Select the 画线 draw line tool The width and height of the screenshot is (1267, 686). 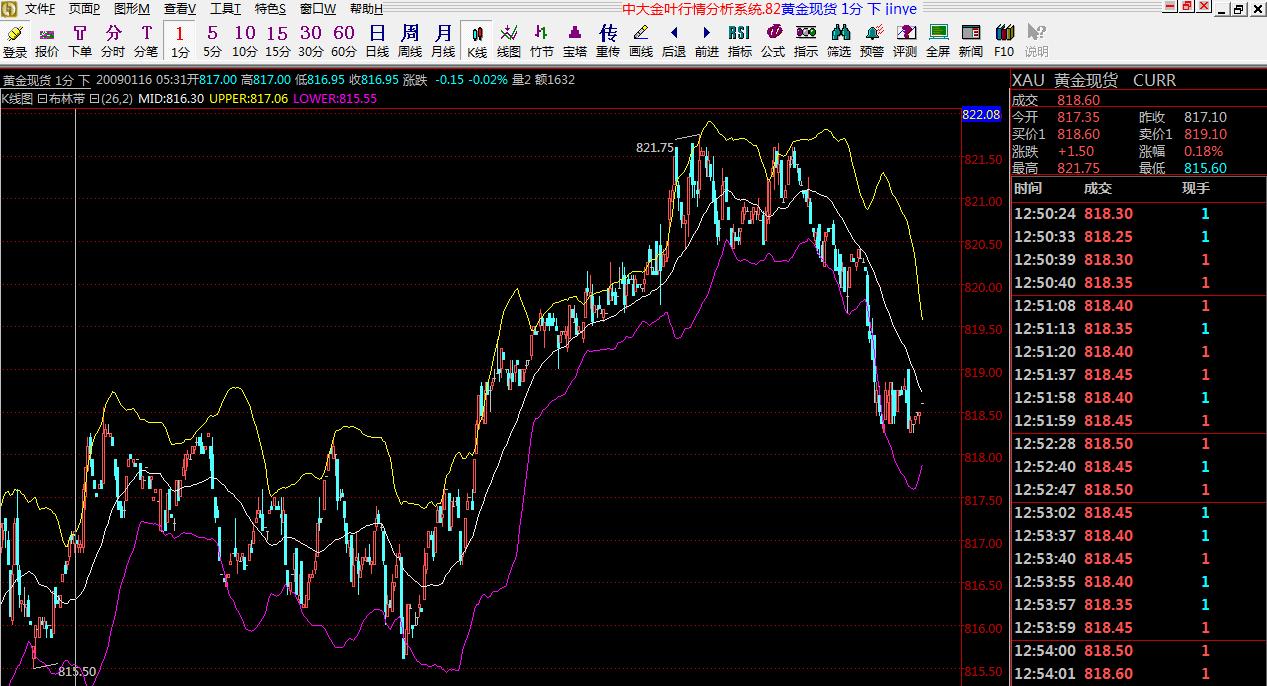point(641,41)
